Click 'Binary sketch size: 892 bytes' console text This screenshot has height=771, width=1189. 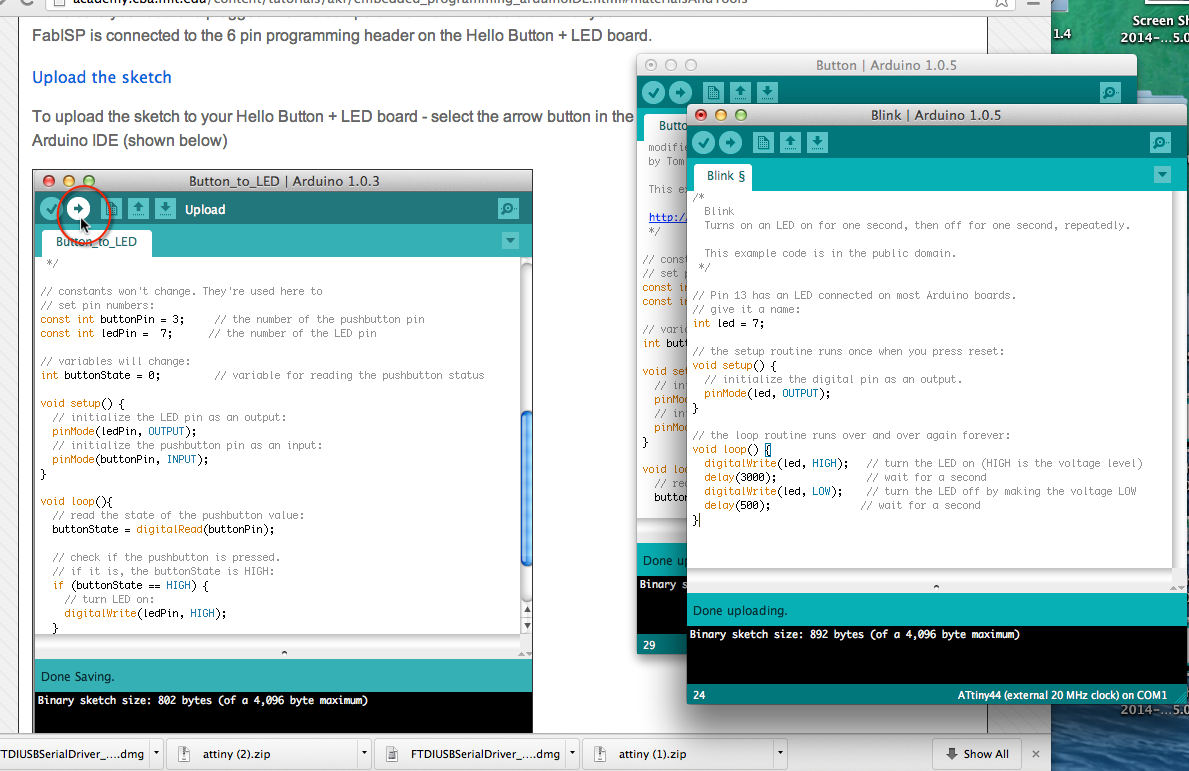click(855, 634)
